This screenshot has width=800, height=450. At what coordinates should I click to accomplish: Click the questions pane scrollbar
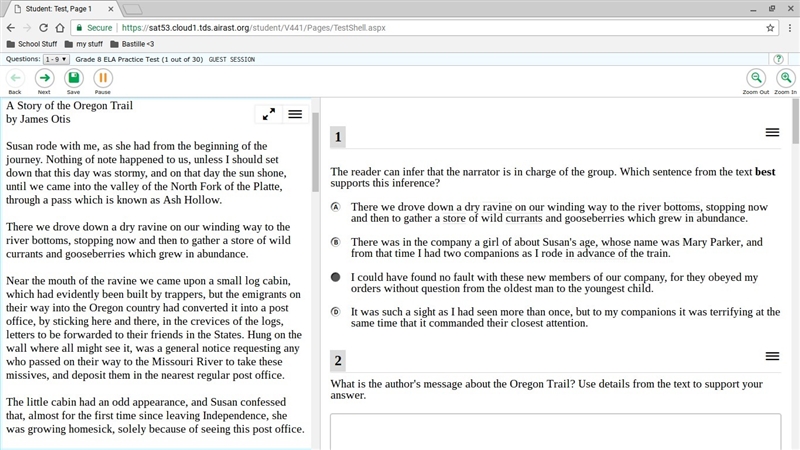pyautogui.click(x=795, y=121)
